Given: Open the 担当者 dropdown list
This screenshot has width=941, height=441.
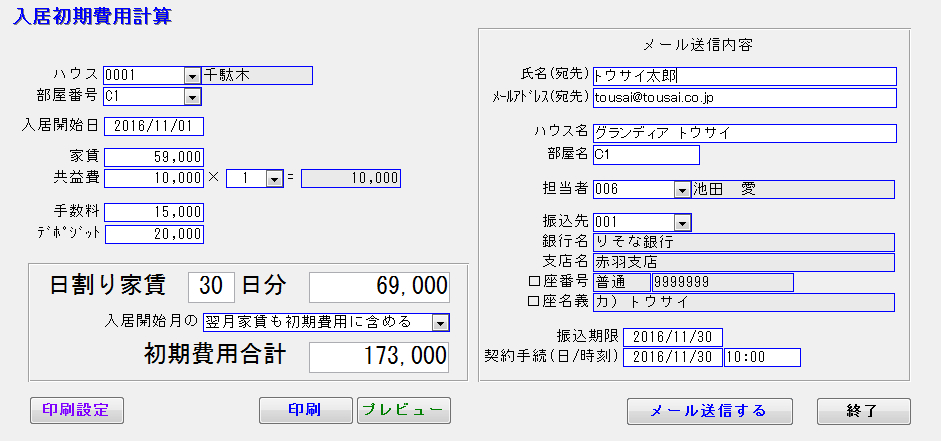Looking at the screenshot, I should tap(682, 189).
